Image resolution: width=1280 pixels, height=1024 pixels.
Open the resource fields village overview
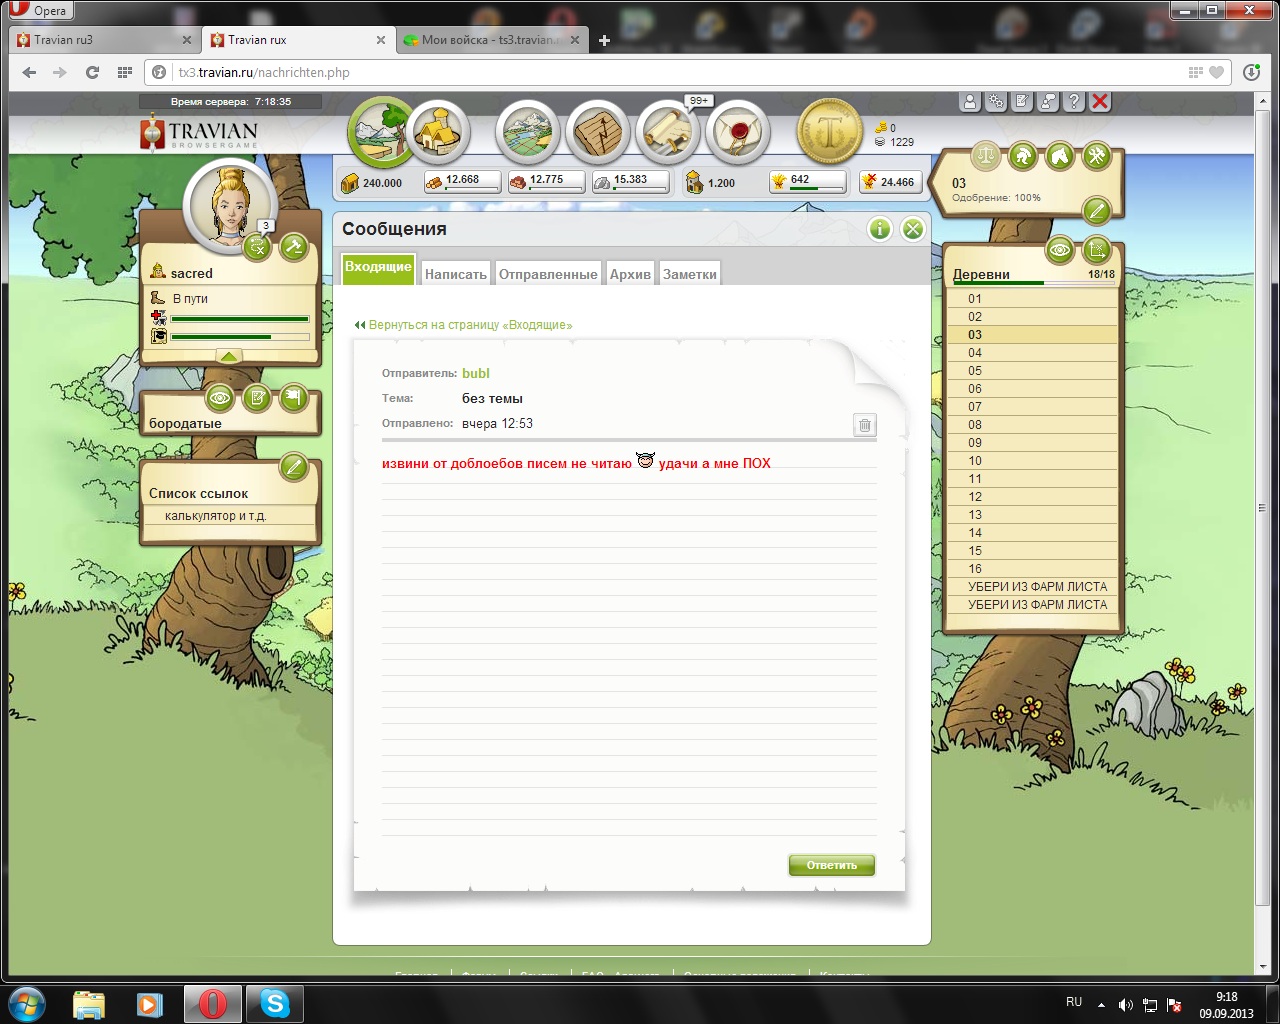click(x=381, y=132)
